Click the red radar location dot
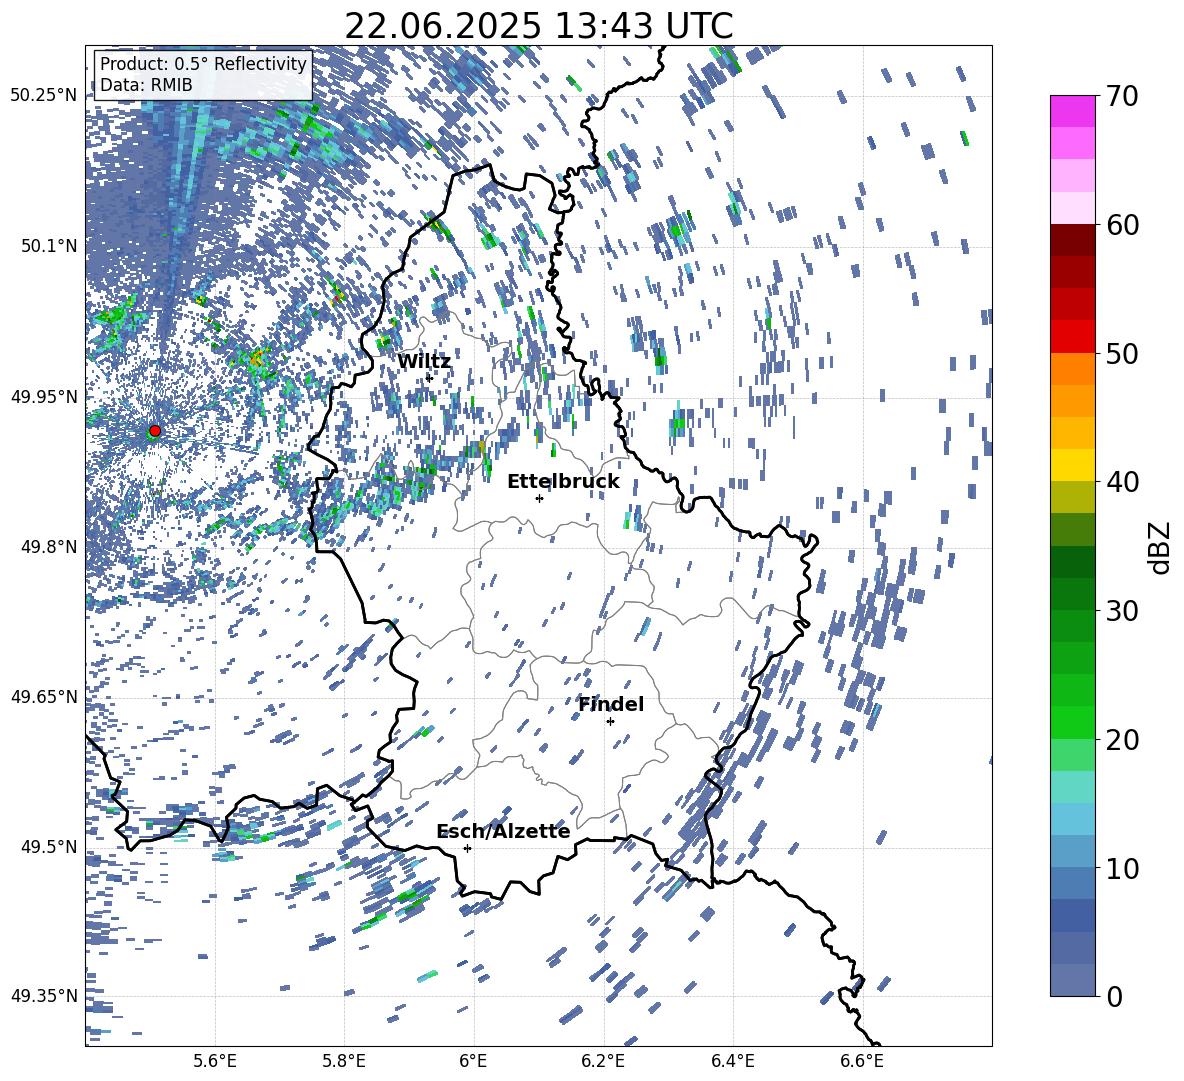 [155, 431]
